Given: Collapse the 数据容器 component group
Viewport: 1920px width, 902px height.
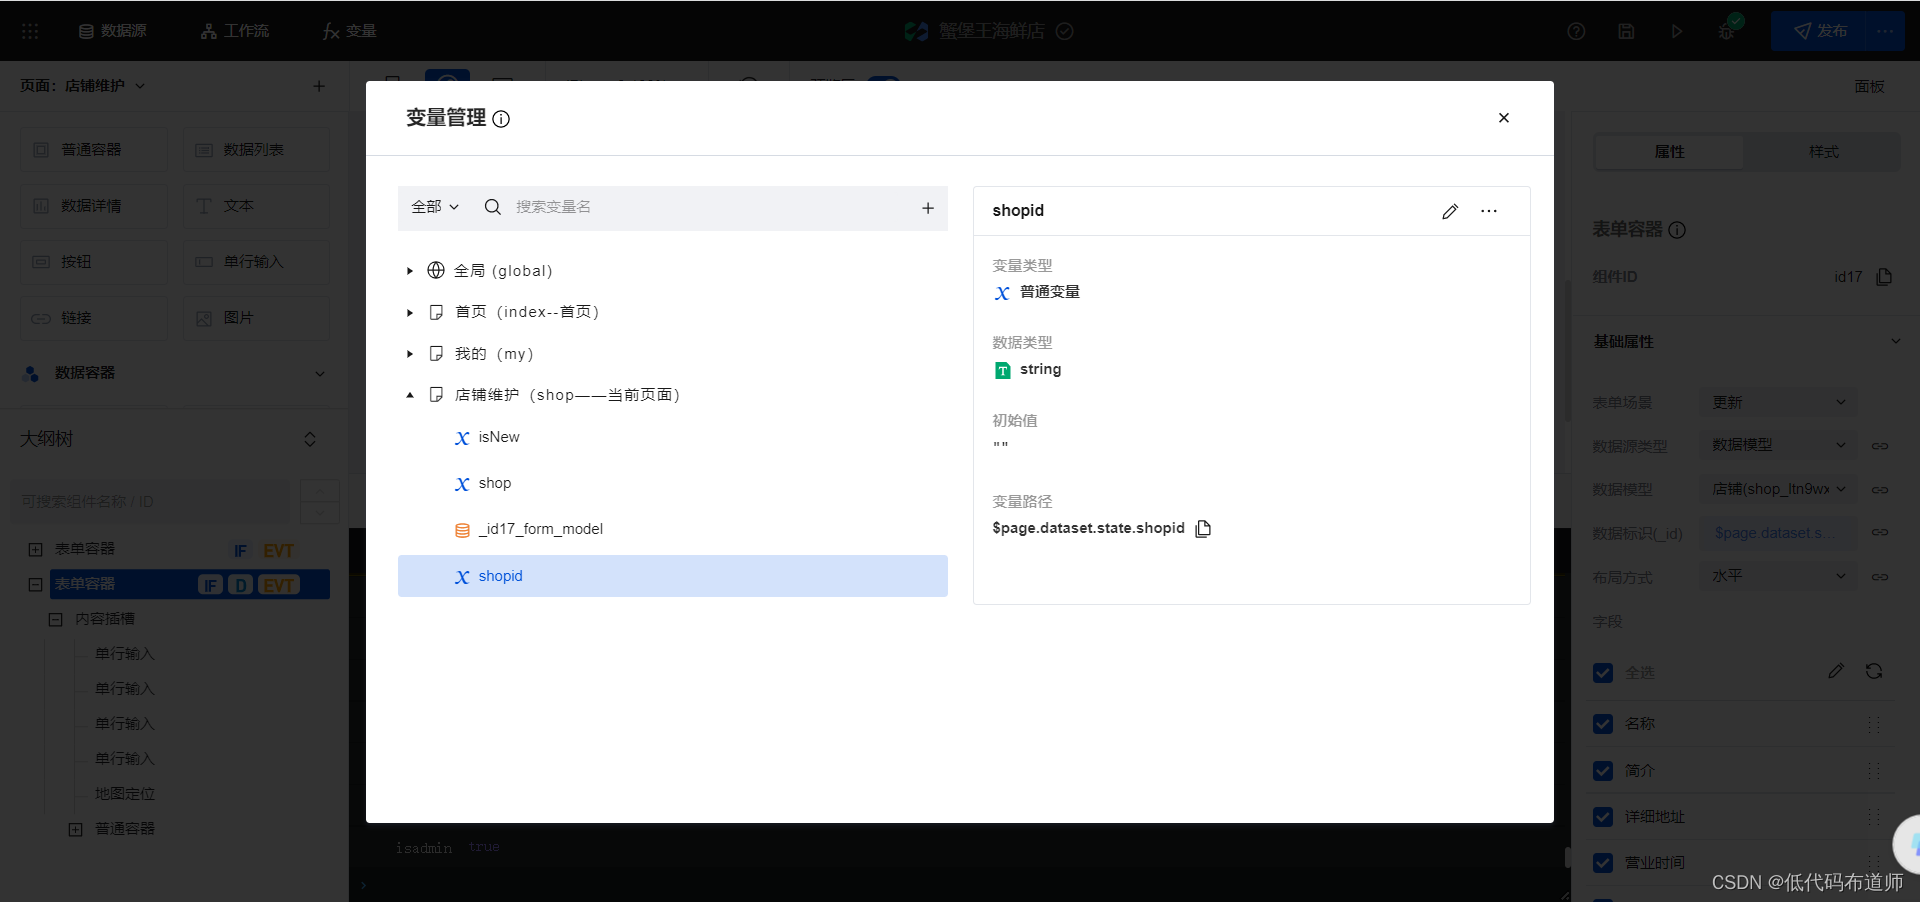Looking at the screenshot, I should pyautogui.click(x=320, y=373).
